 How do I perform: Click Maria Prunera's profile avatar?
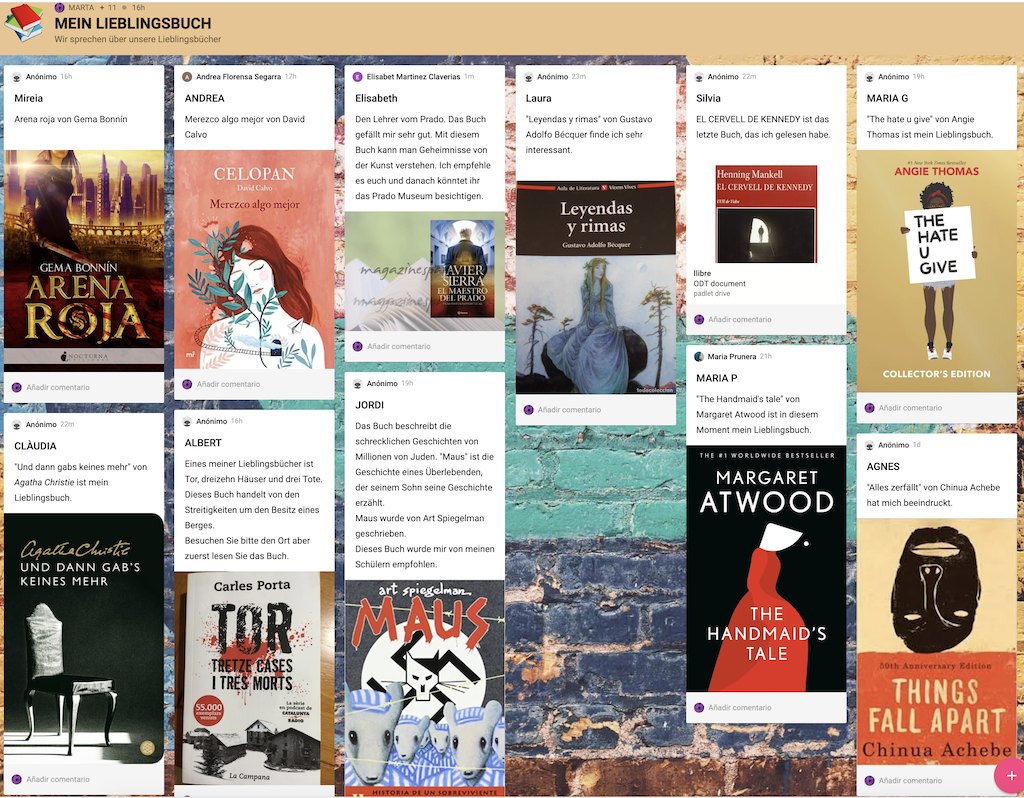699,356
